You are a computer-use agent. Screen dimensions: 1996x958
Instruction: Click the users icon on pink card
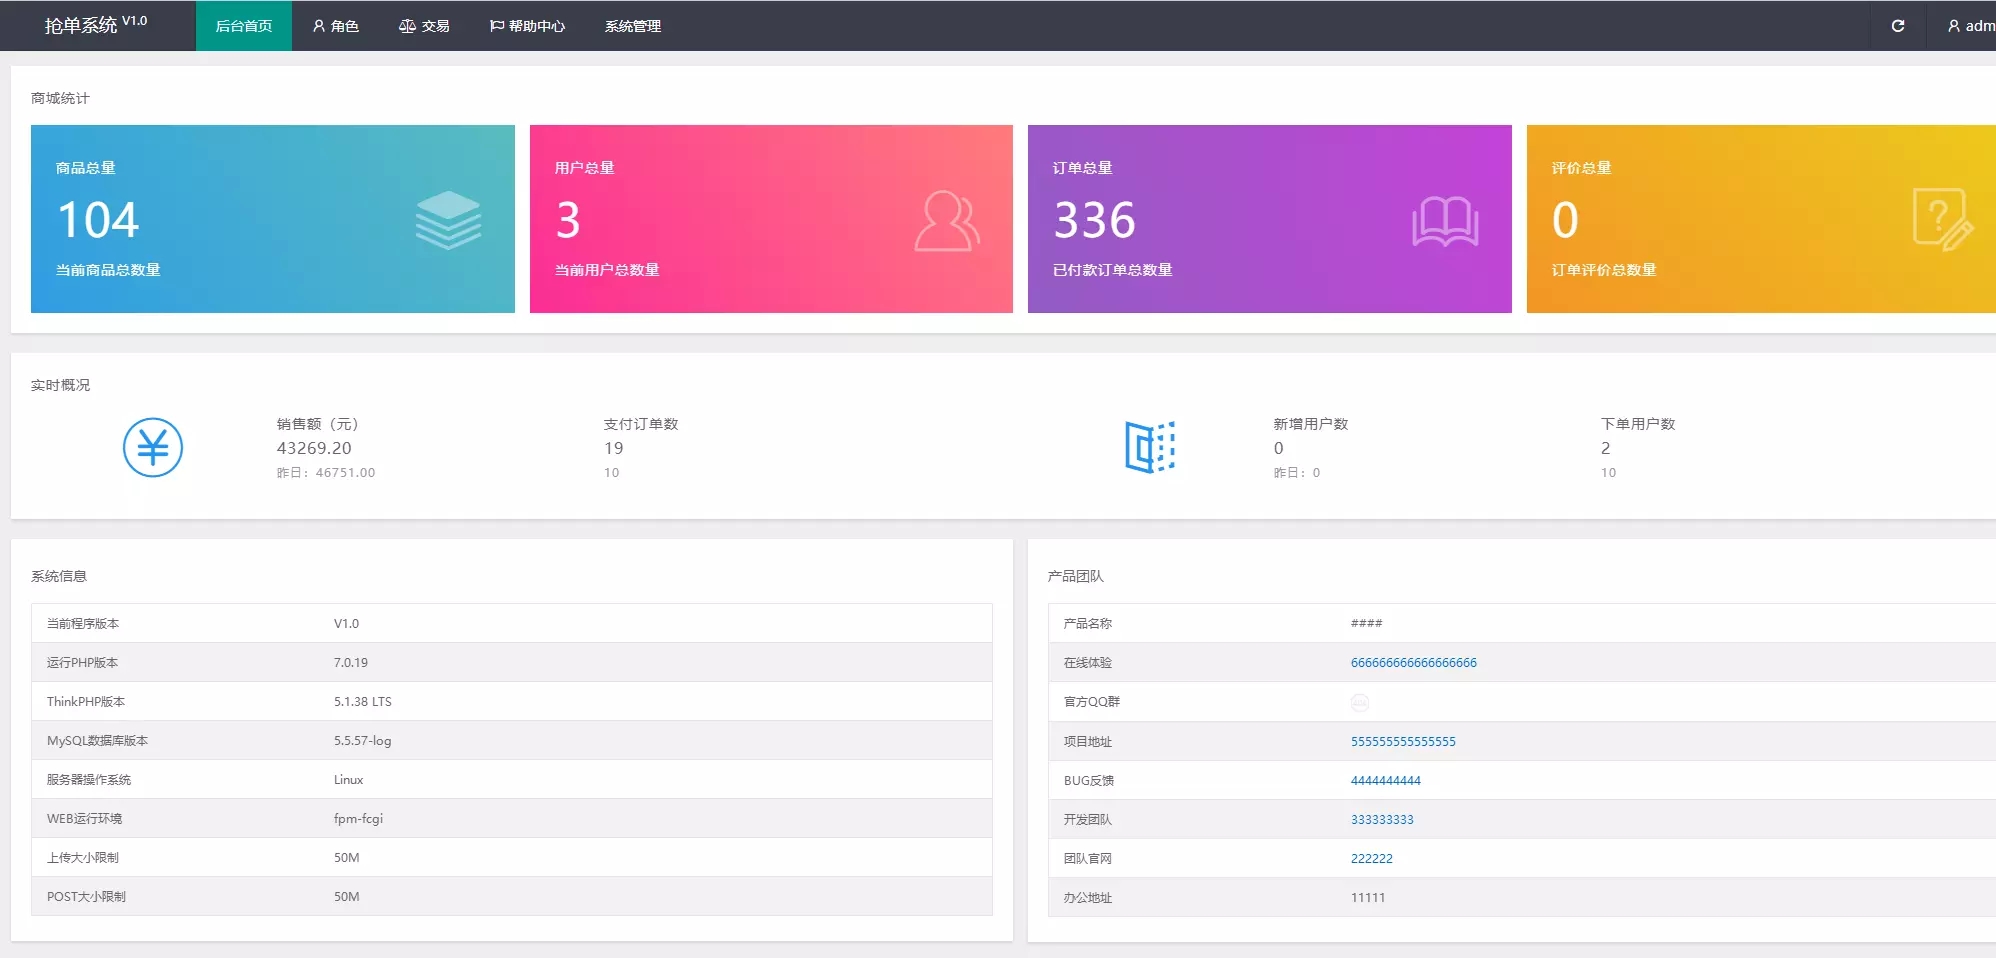click(x=946, y=221)
